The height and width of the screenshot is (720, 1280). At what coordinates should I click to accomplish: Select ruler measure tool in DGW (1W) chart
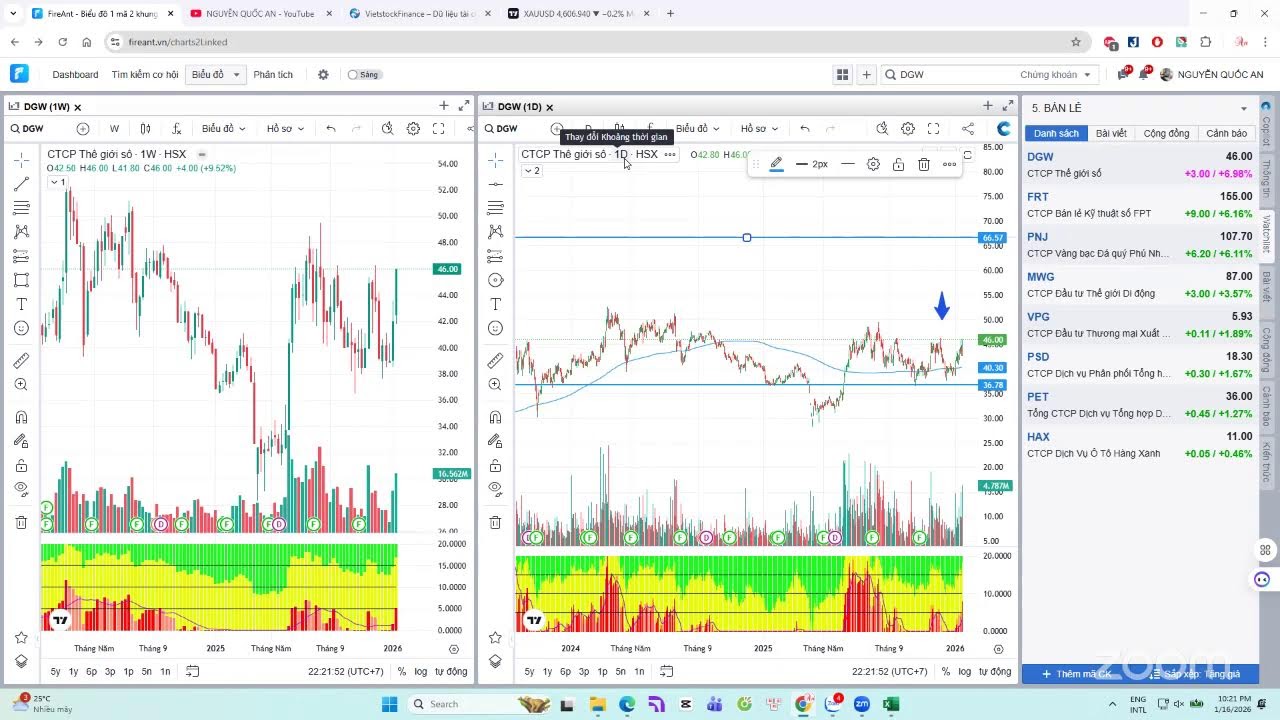[x=21, y=360]
